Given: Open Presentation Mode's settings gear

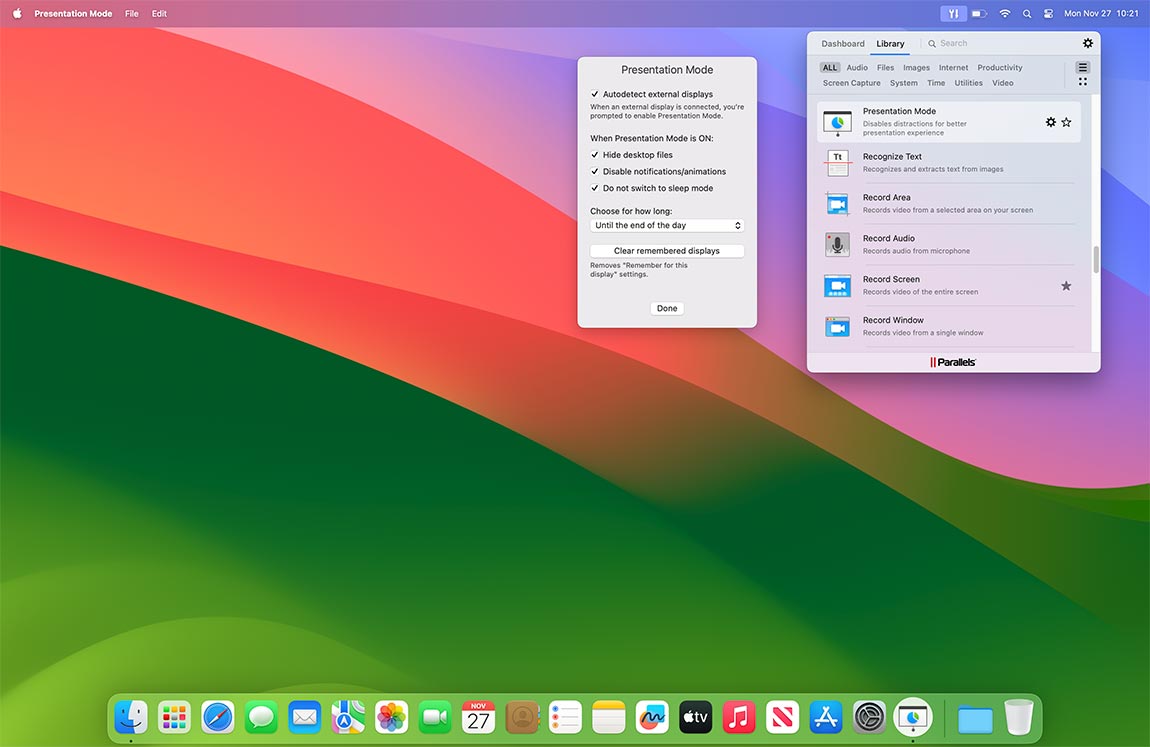Looking at the screenshot, I should pos(1050,121).
